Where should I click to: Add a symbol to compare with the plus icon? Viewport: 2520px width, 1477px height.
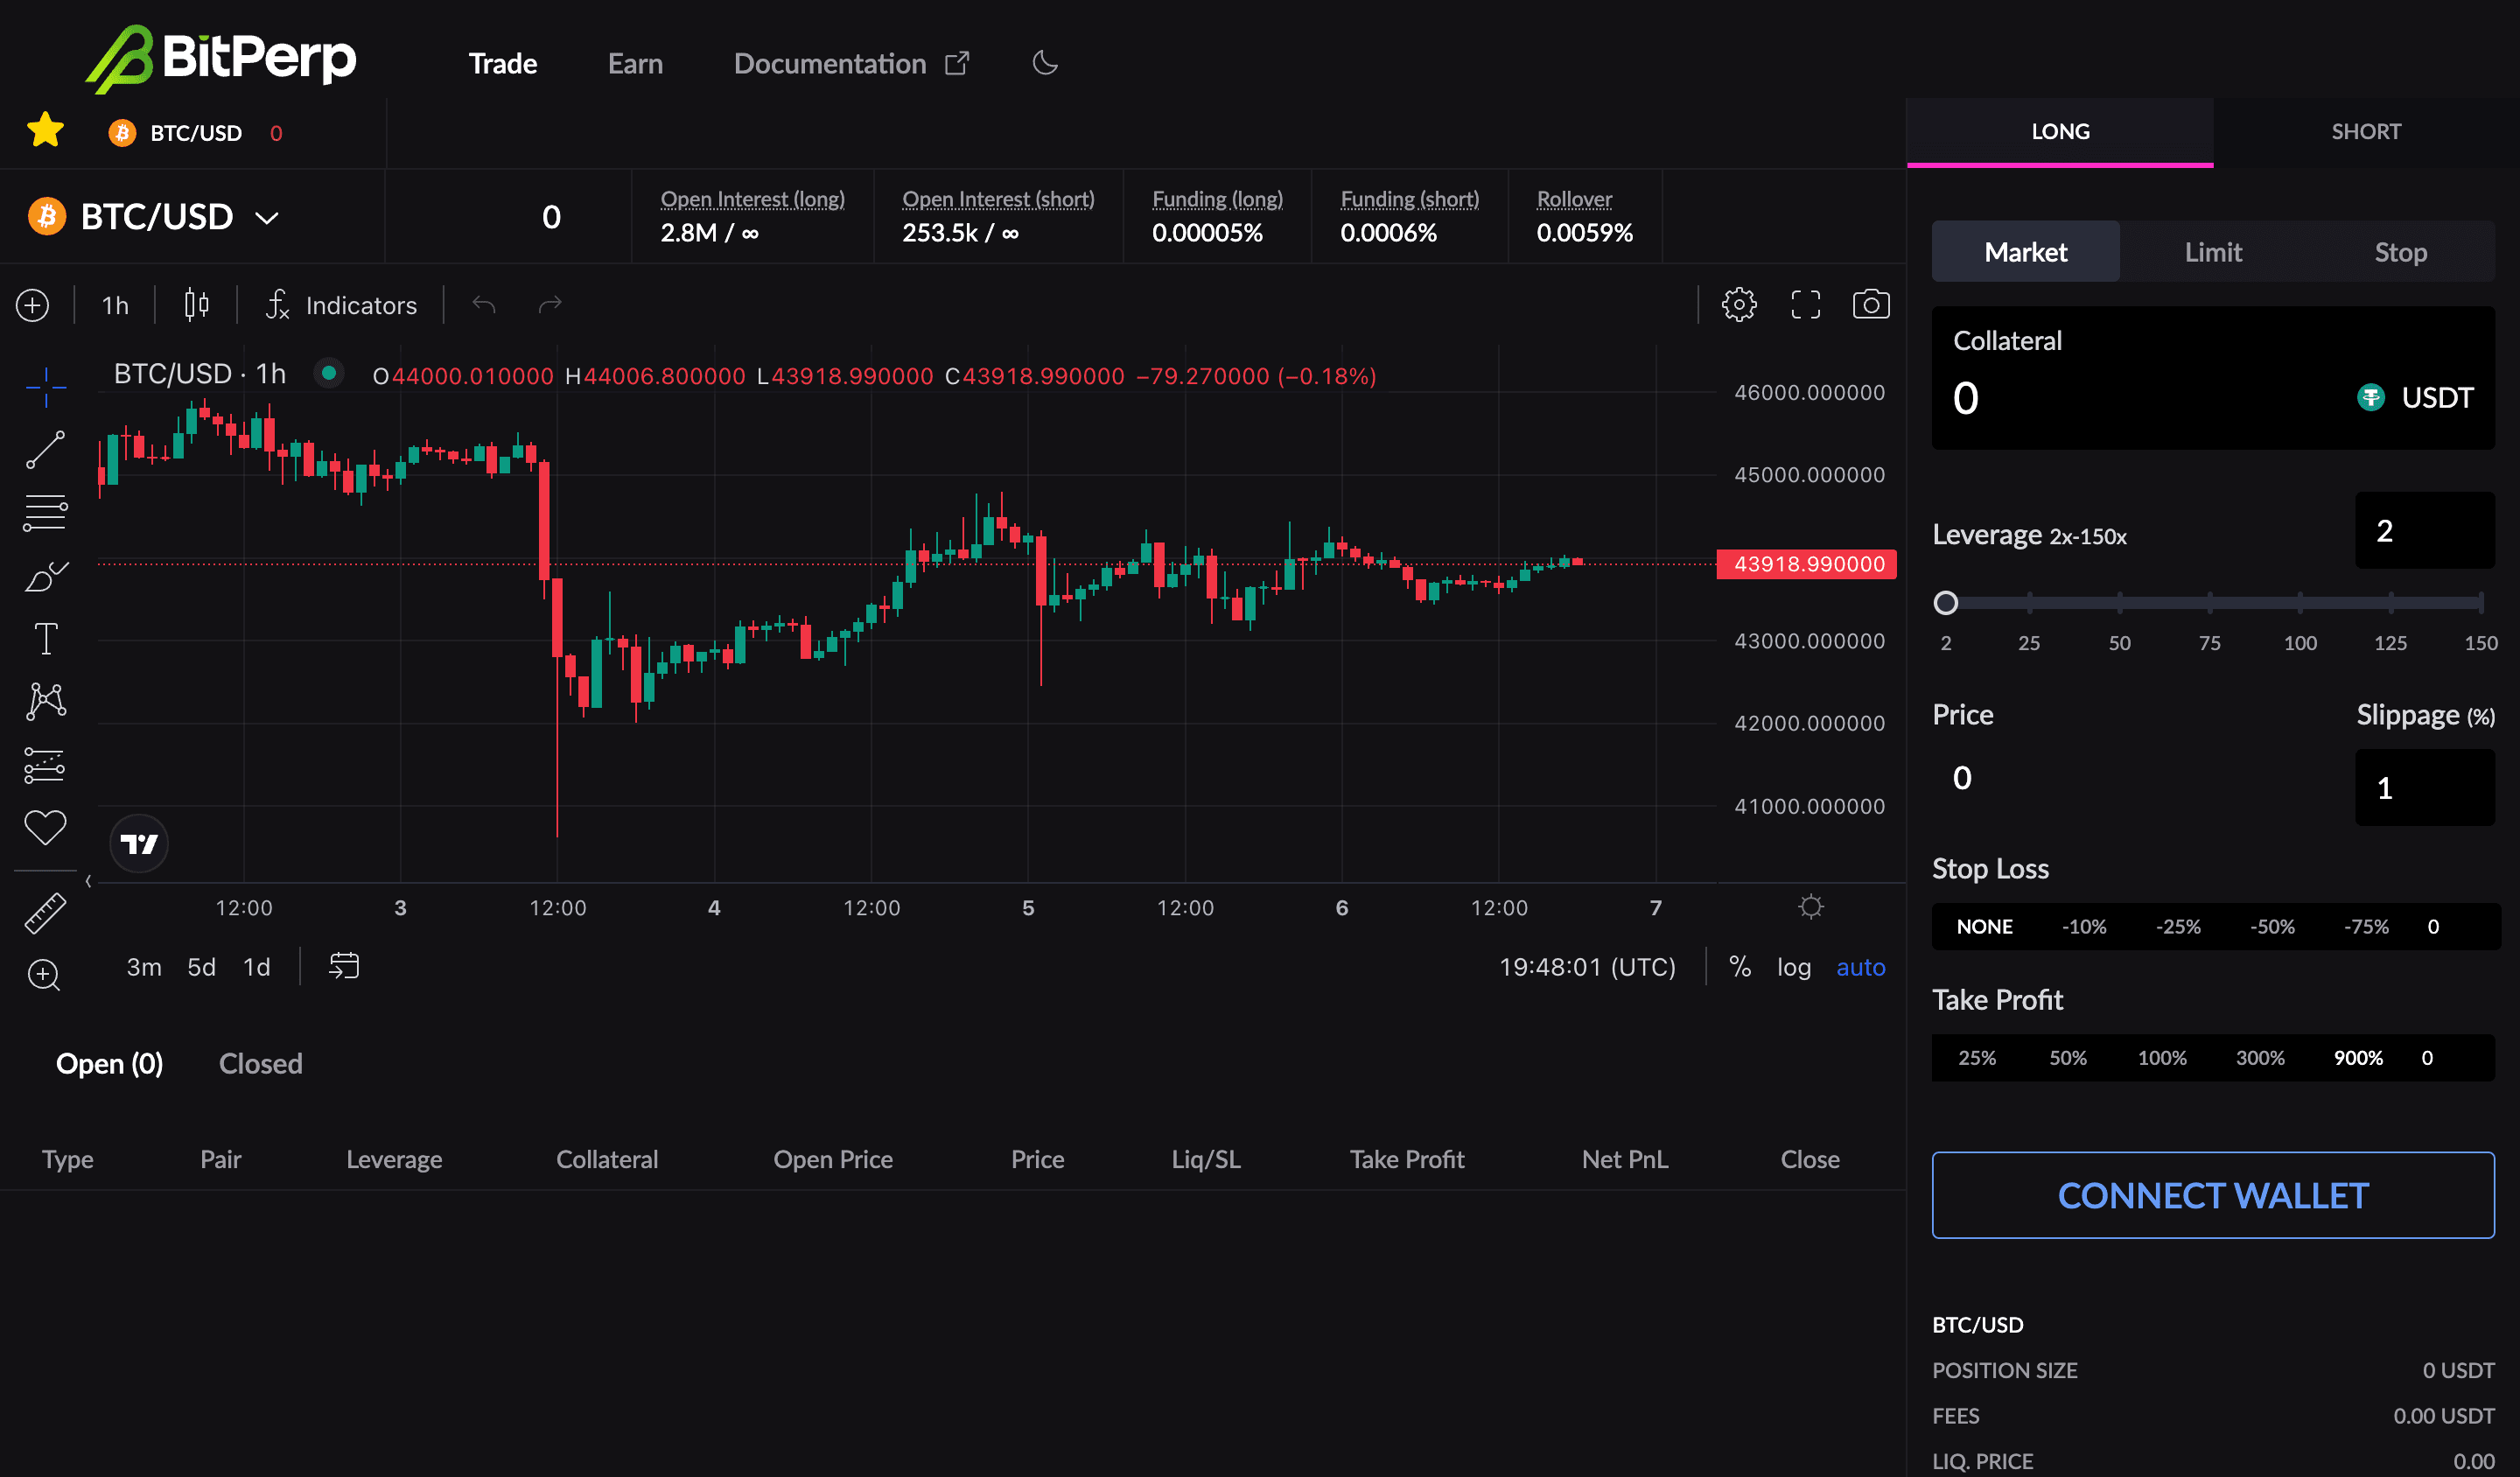tap(33, 305)
